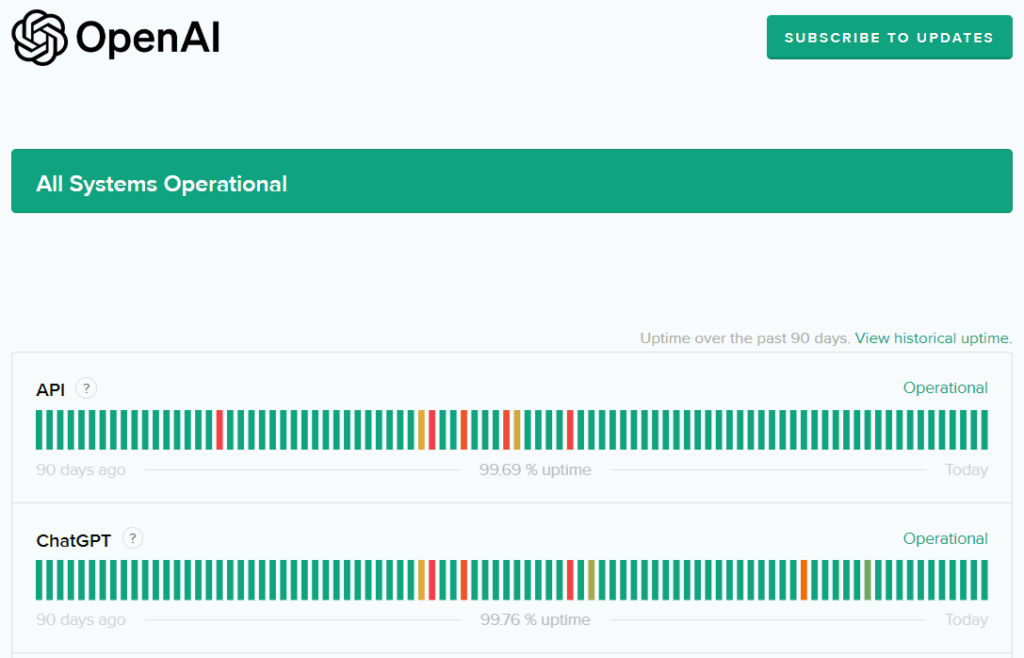This screenshot has width=1024, height=658.
Task: Click the ChatGPT component name
Action: coord(73,541)
